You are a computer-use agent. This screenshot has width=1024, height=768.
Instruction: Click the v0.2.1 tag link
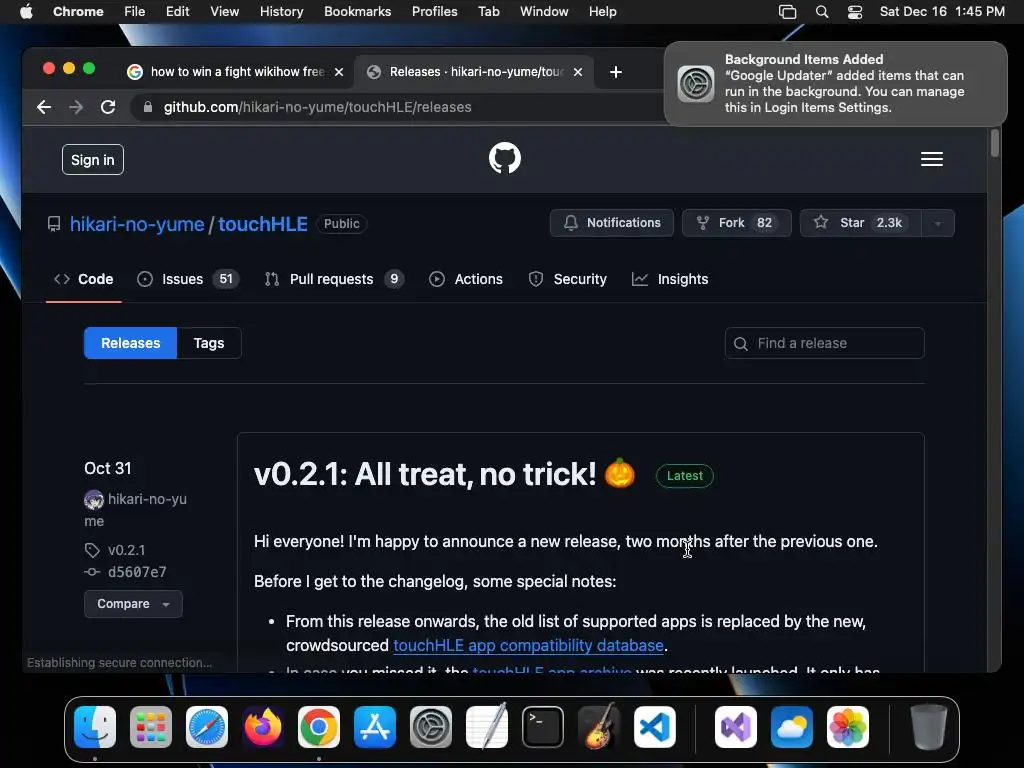click(126, 550)
